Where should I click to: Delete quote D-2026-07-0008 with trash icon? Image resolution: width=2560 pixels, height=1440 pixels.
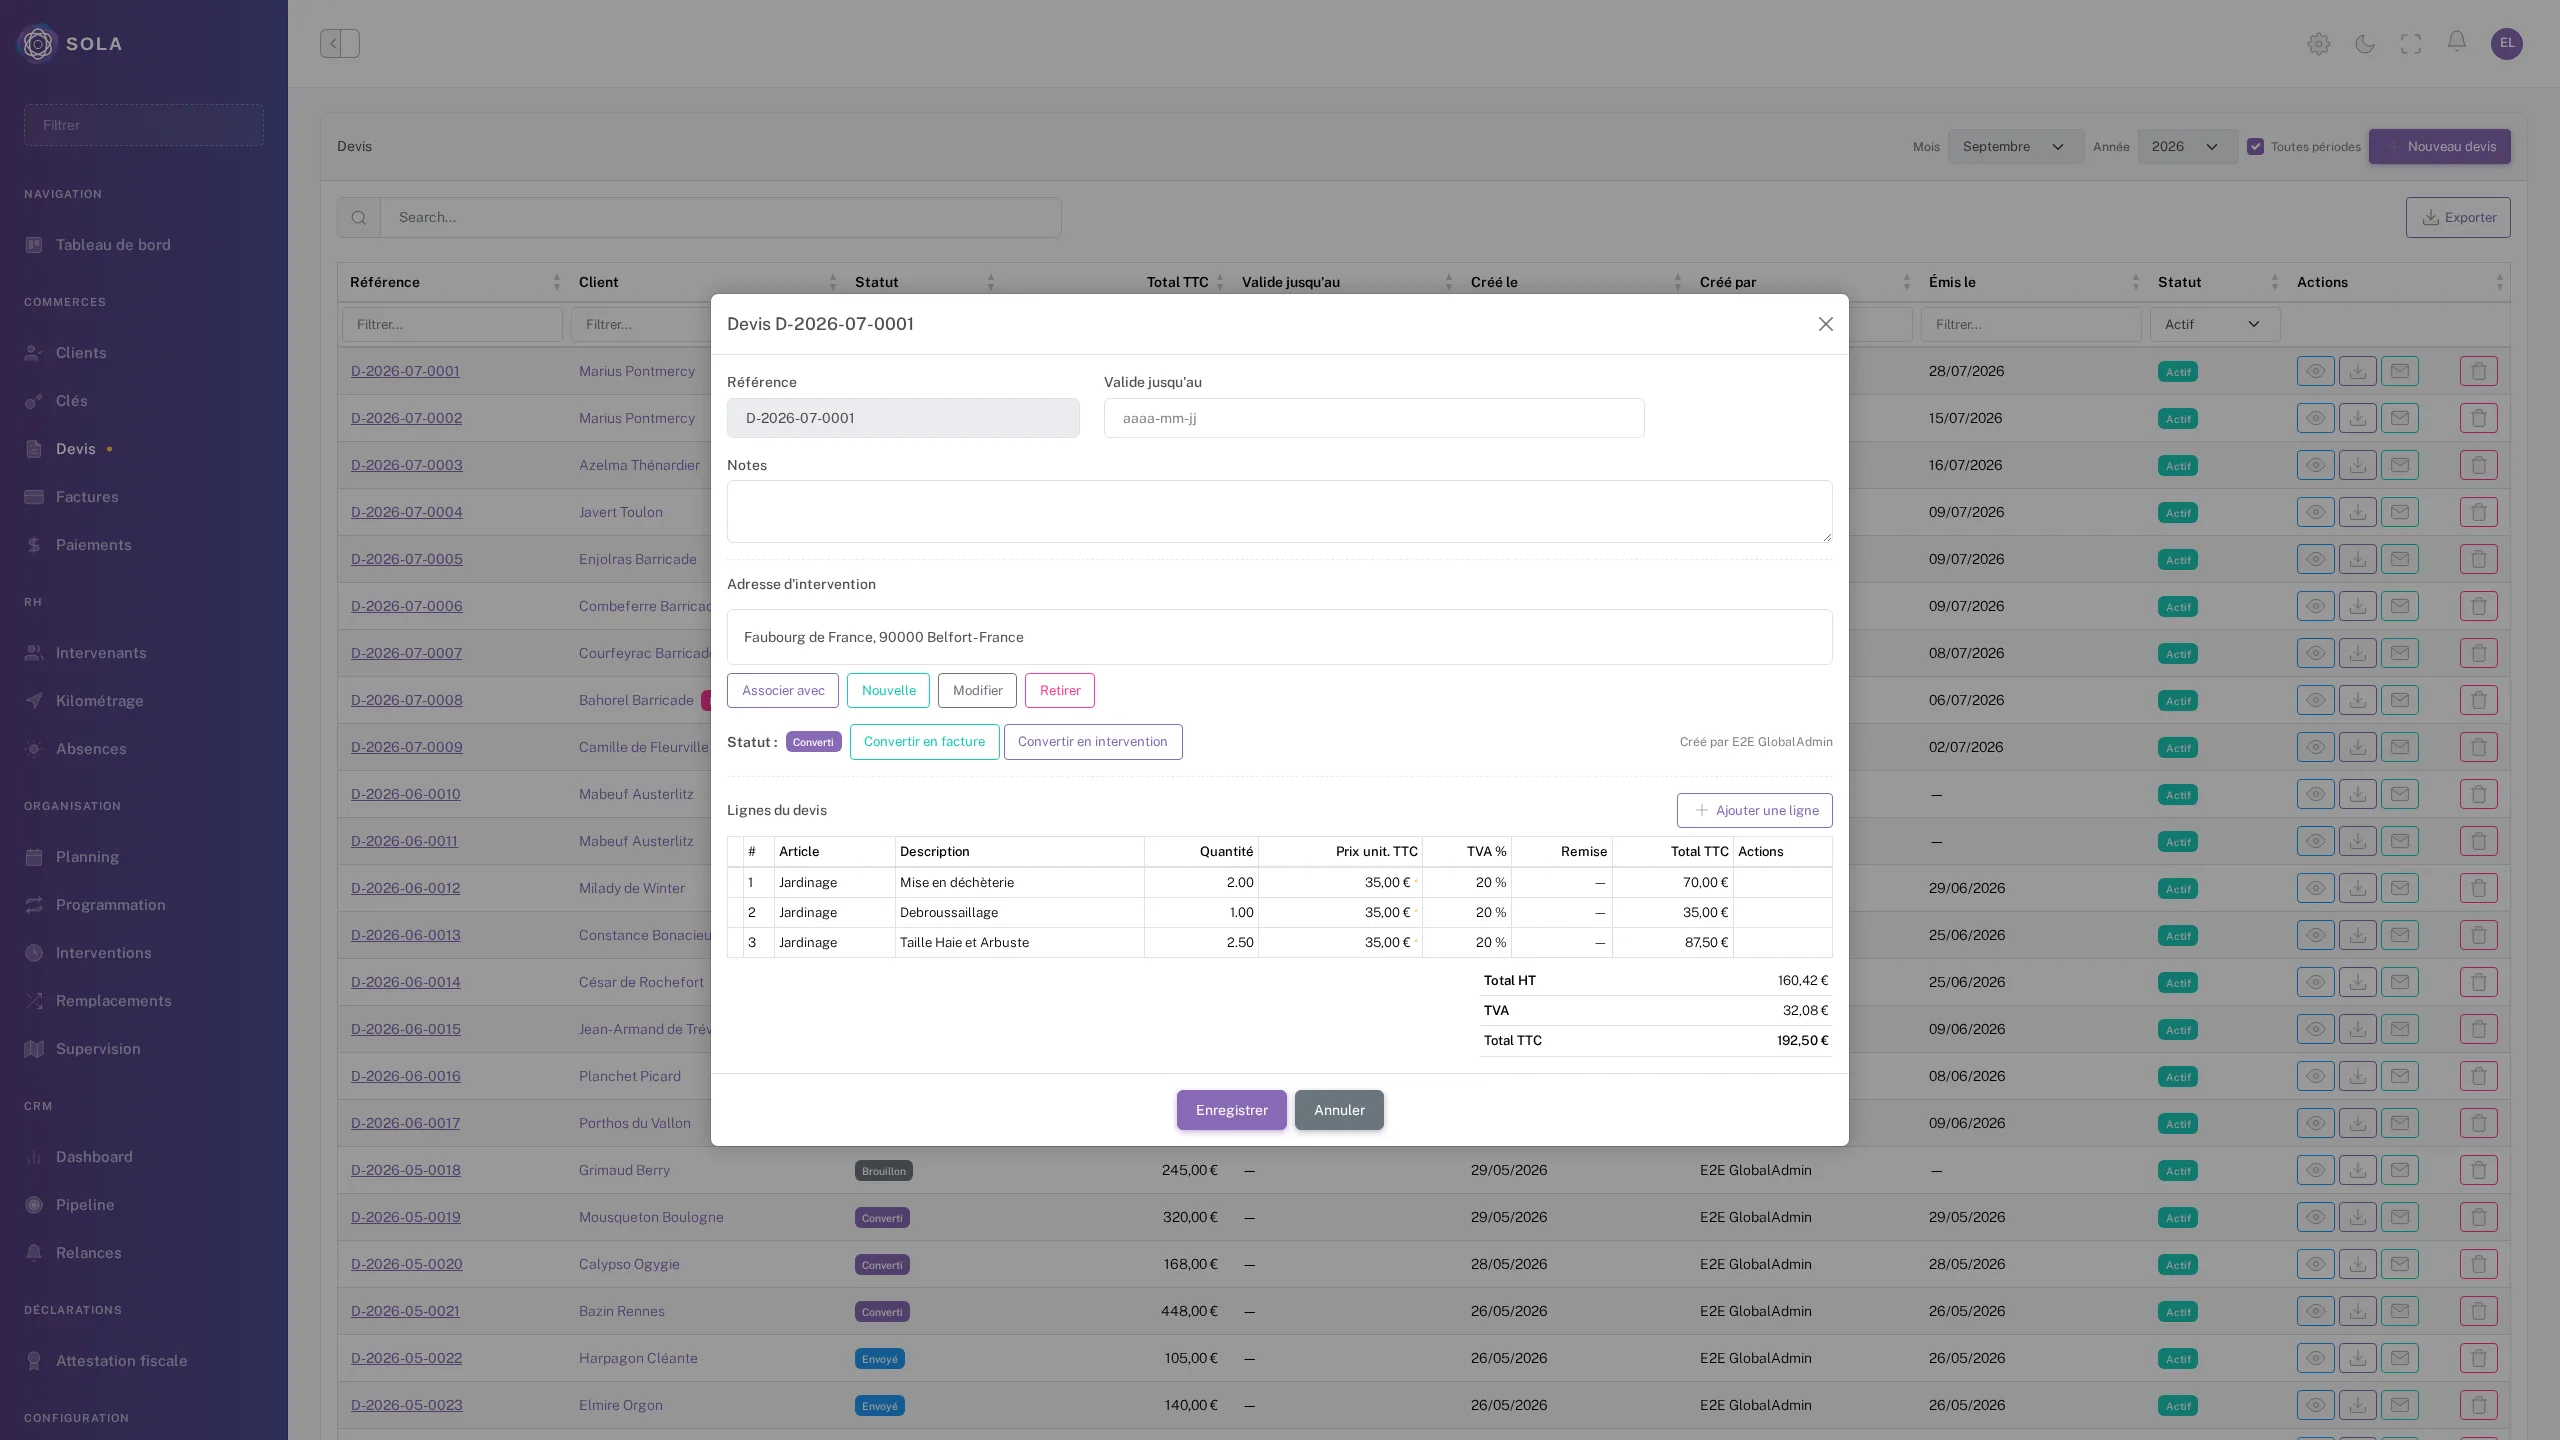(x=2479, y=700)
